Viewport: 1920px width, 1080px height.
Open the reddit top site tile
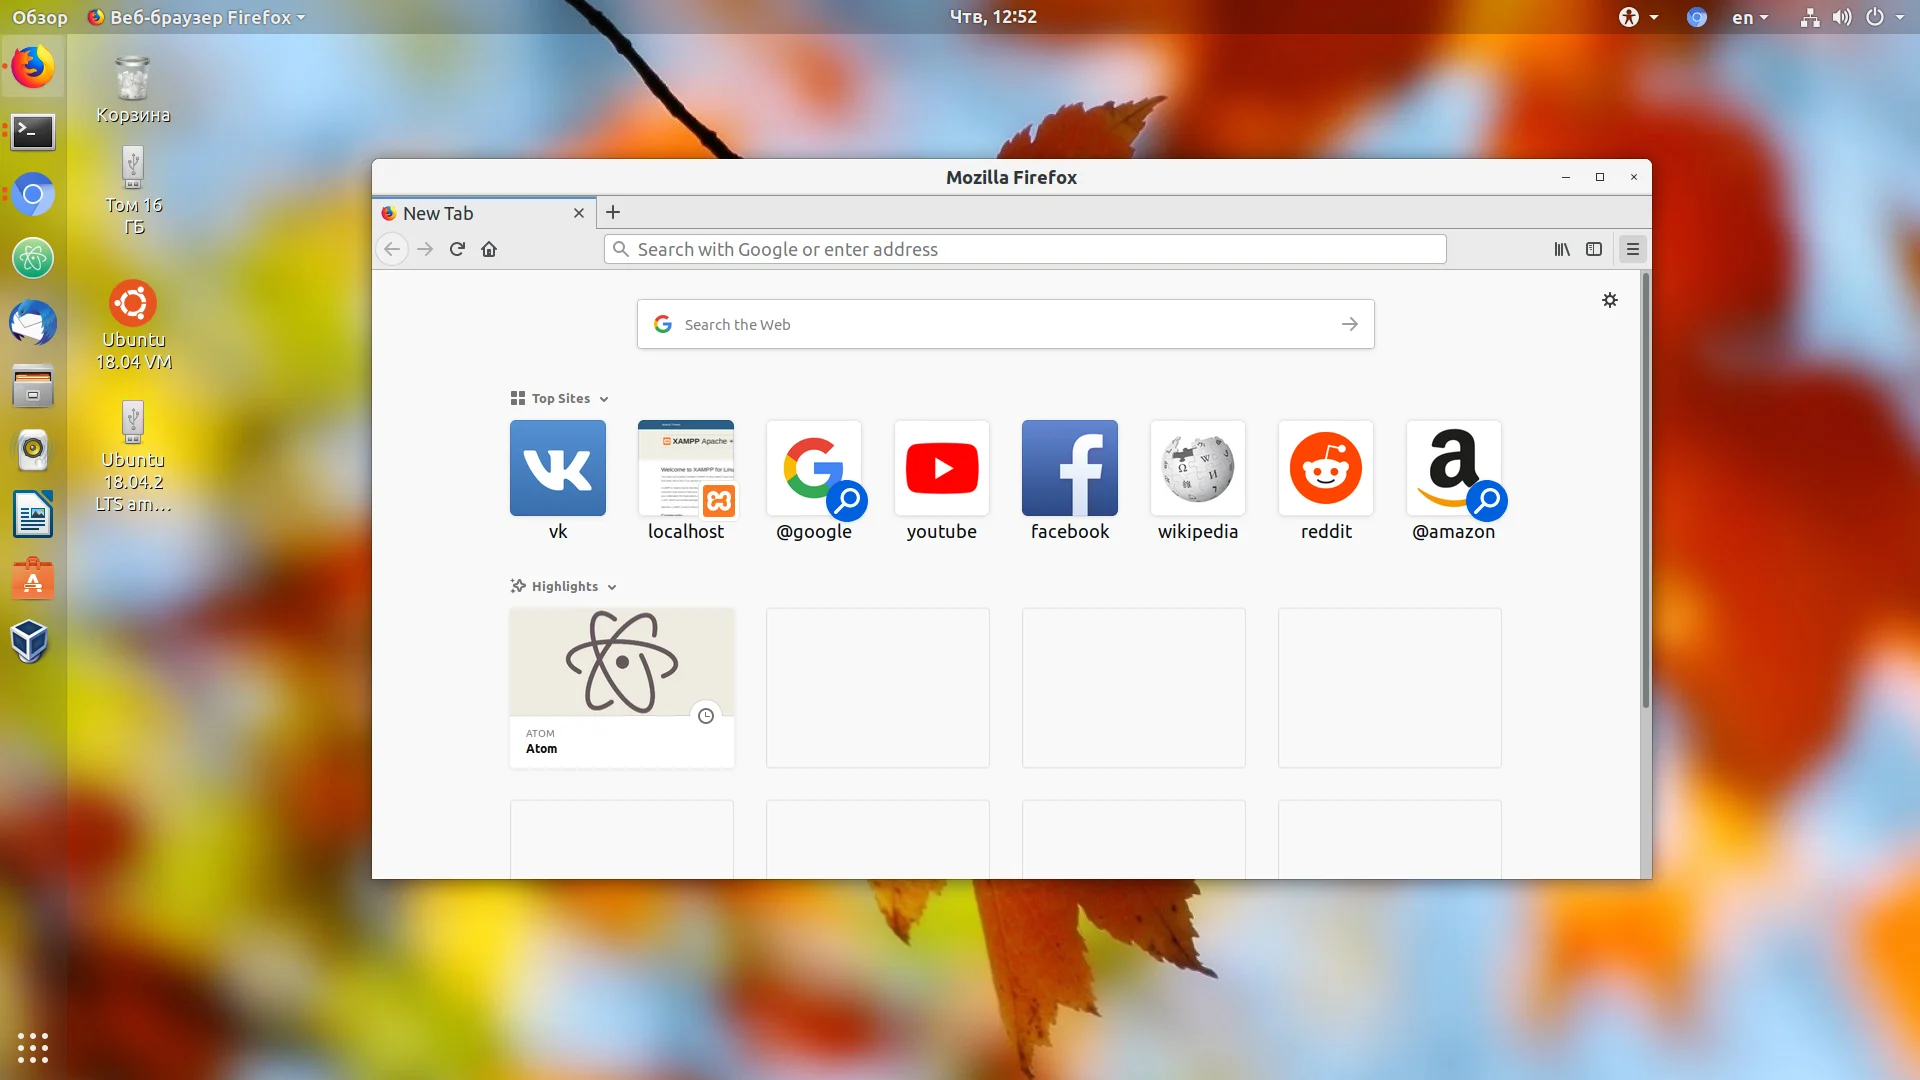click(x=1326, y=468)
